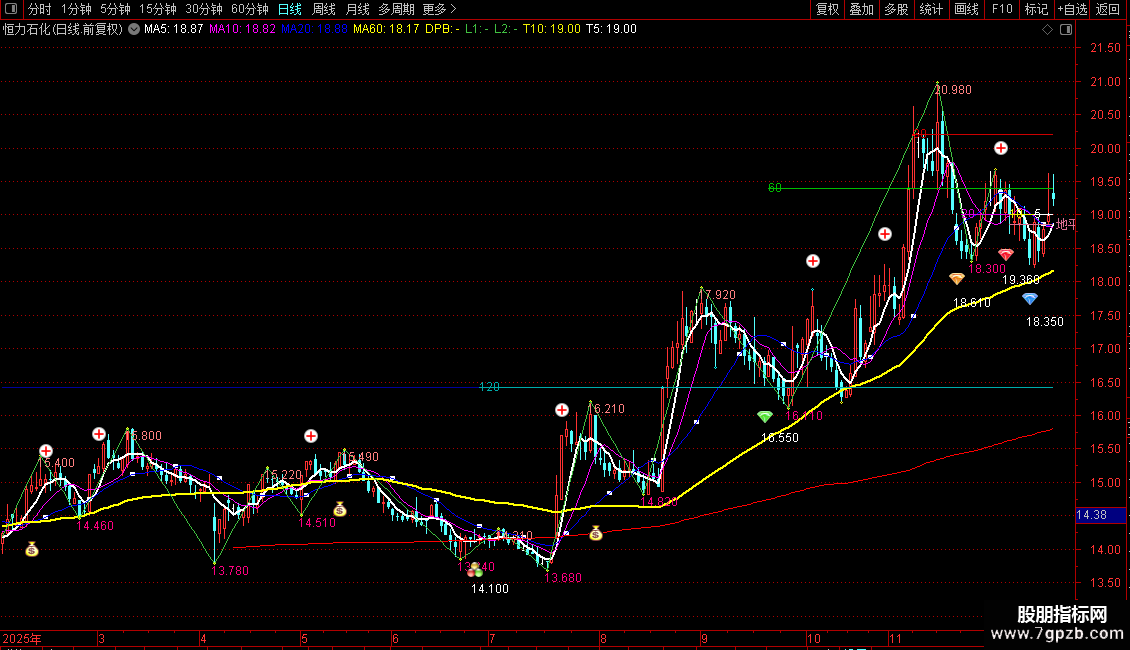1130x650 pixels.
Task: Select the 60分钟 period tab
Action: coord(249,9)
